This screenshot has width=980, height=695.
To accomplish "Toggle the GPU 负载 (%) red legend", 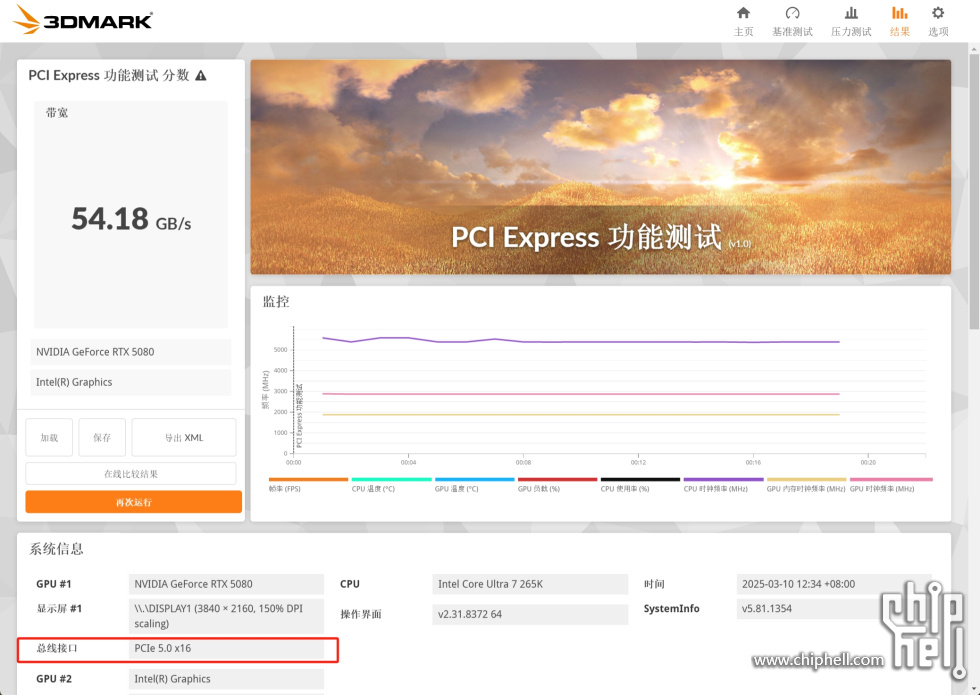I will 558,479.
